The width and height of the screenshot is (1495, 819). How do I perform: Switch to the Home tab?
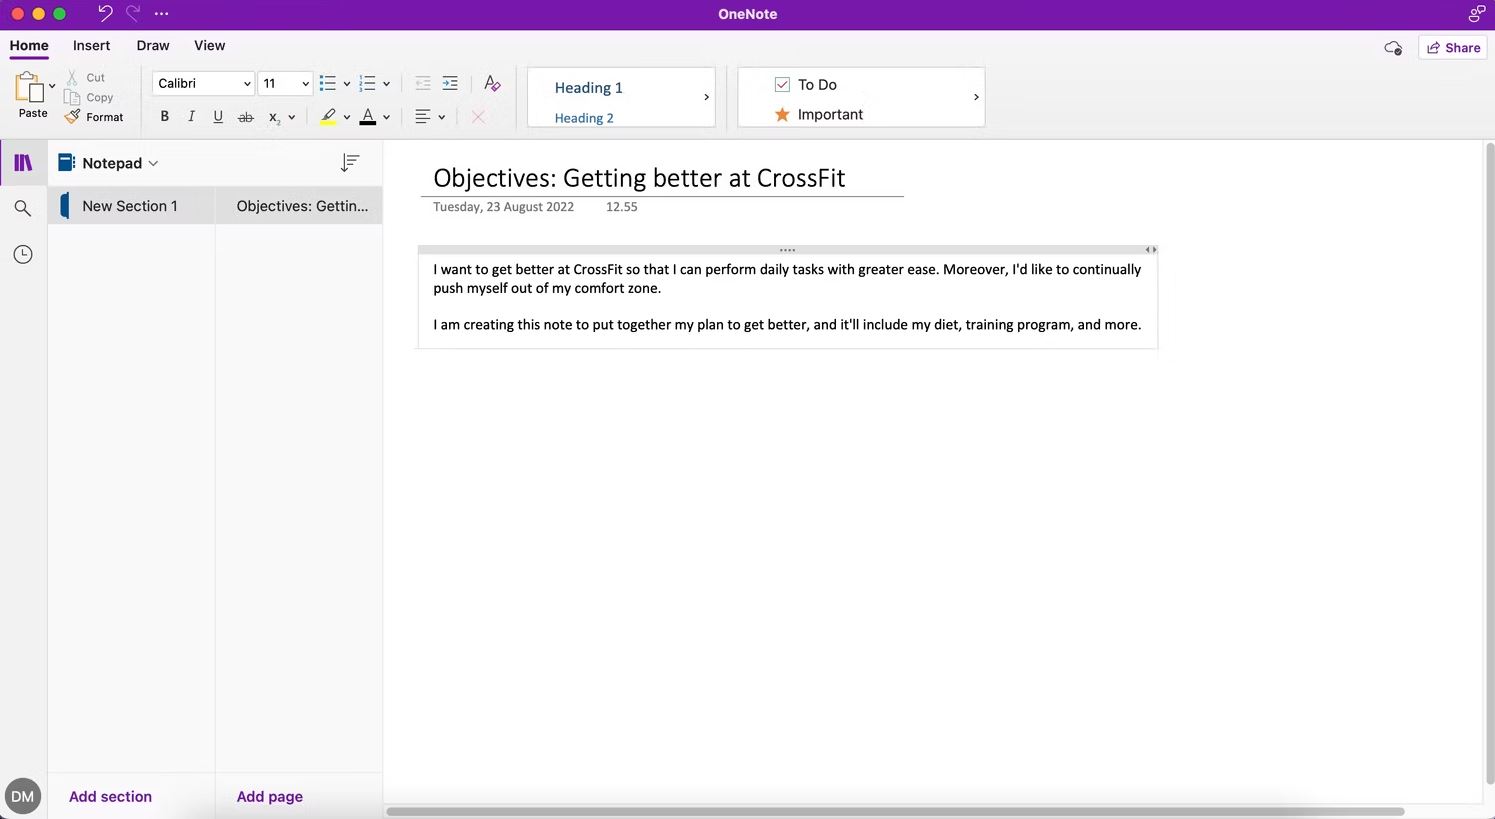[29, 45]
